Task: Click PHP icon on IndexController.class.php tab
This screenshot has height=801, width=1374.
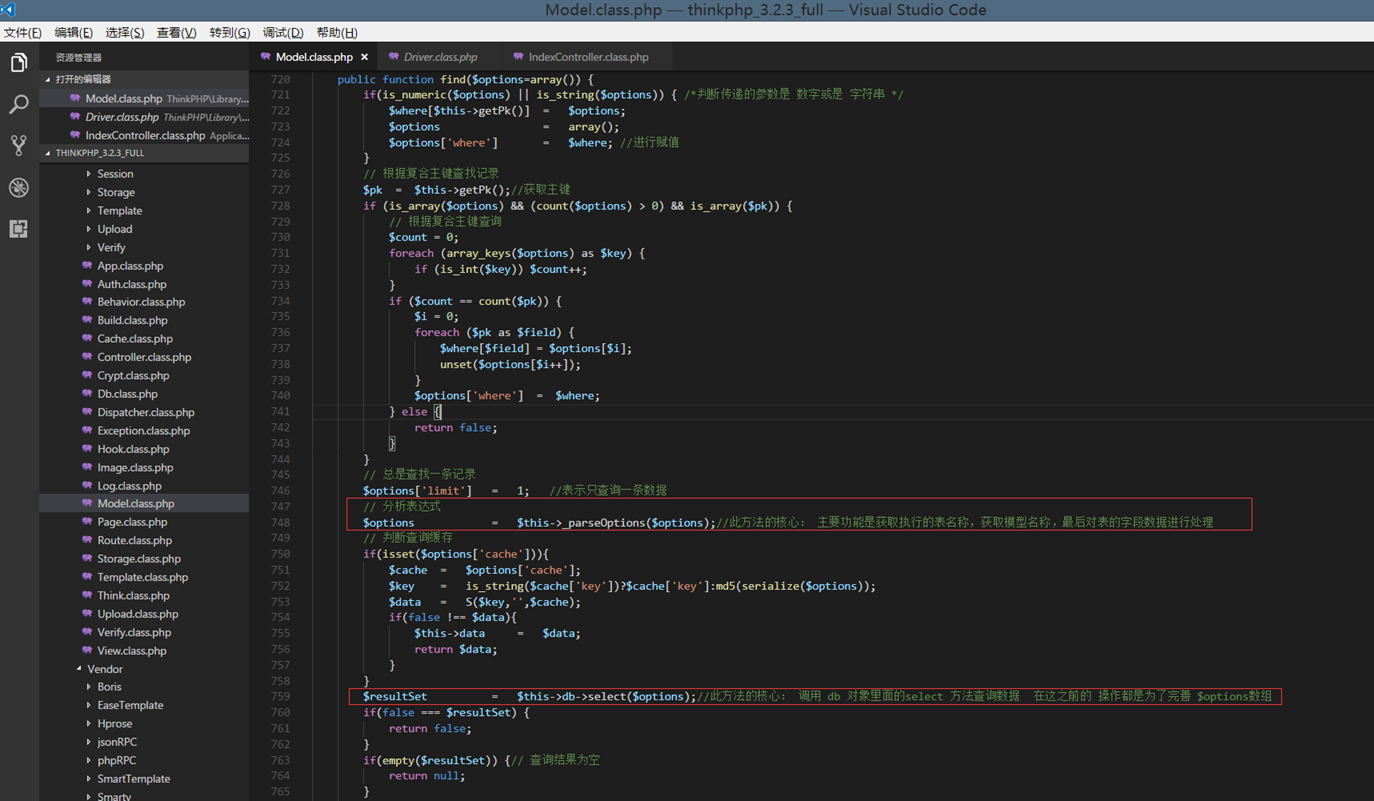Action: [x=518, y=57]
